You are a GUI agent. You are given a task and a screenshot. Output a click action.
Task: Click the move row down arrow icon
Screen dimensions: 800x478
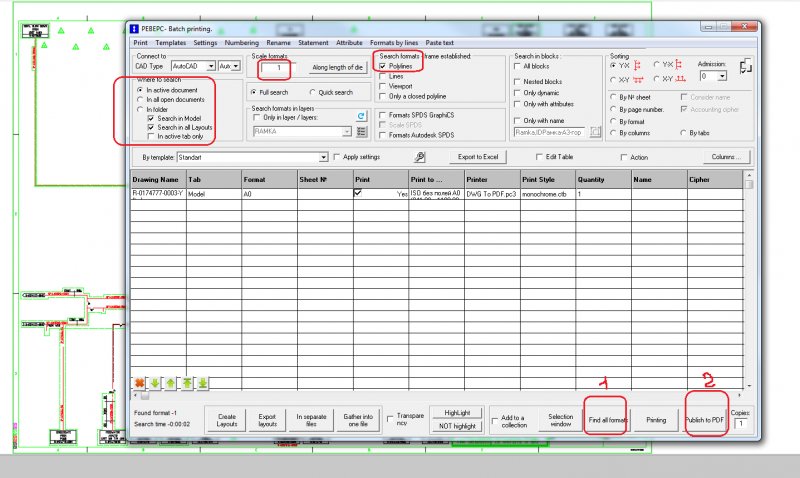pos(155,383)
